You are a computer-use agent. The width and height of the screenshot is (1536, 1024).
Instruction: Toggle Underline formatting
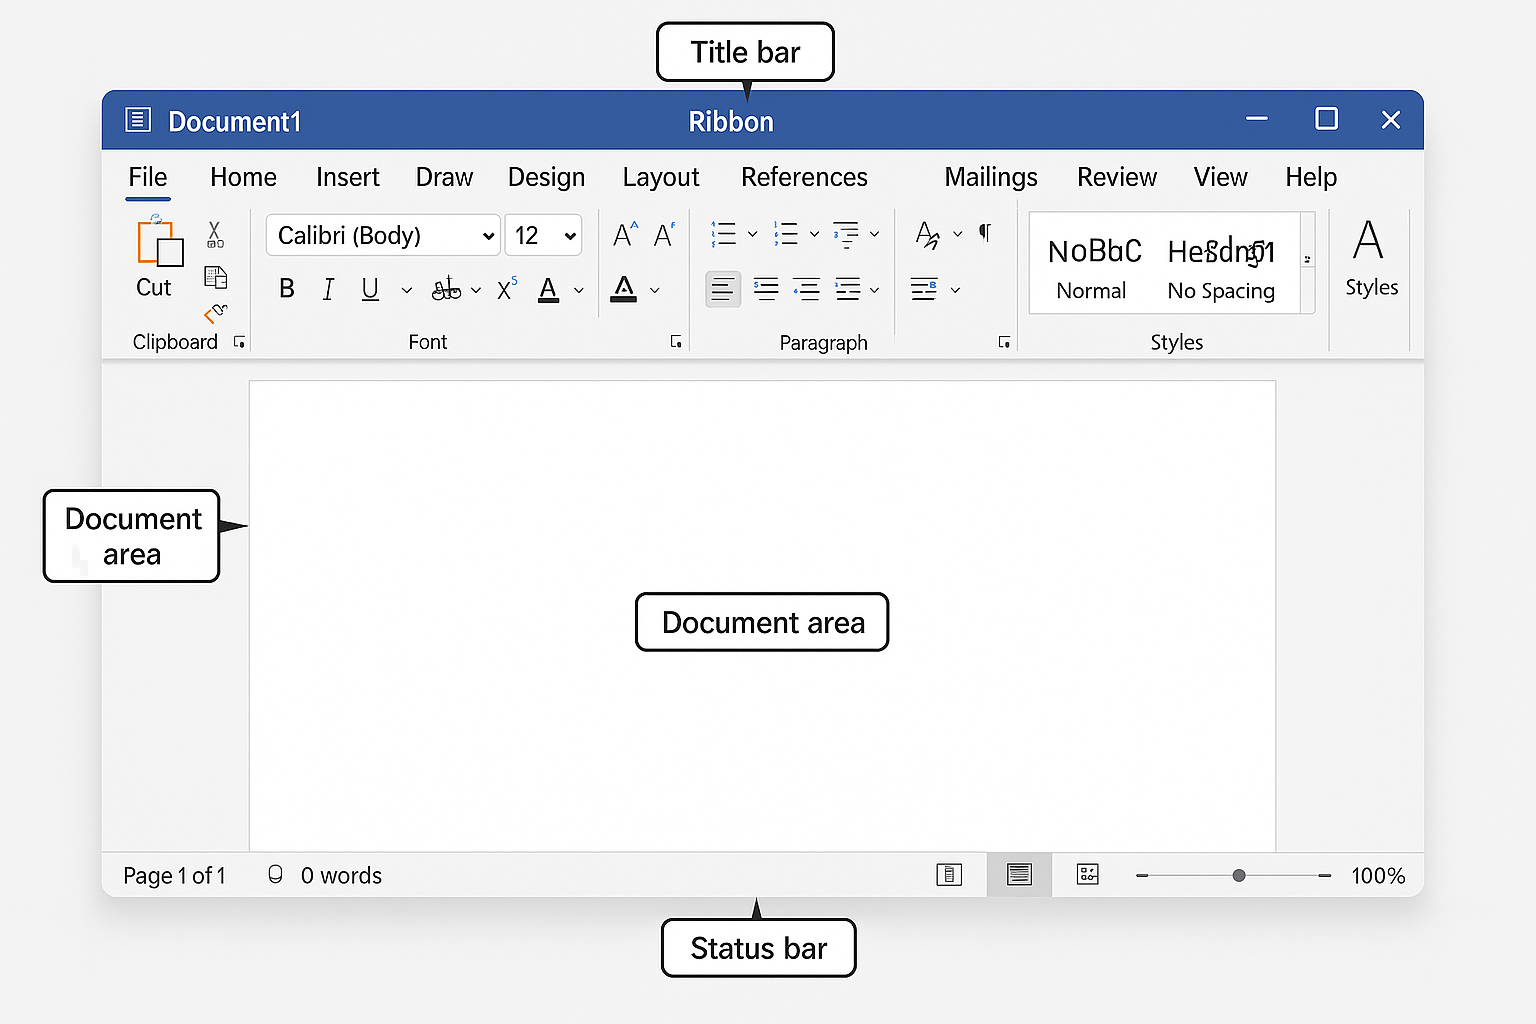tap(370, 289)
